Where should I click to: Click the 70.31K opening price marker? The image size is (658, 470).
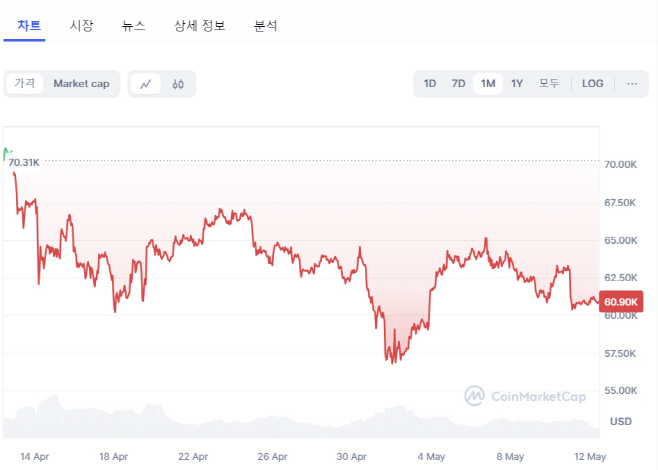pyautogui.click(x=24, y=163)
